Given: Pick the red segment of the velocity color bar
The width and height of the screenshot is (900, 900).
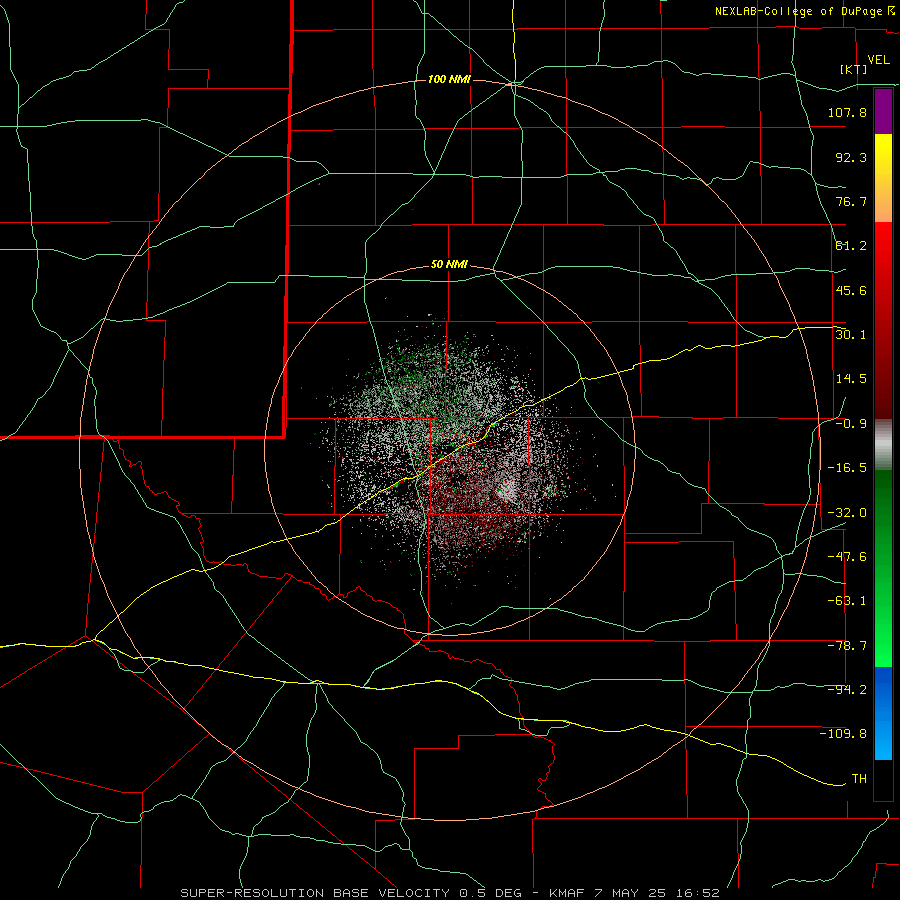Looking at the screenshot, I should click(x=883, y=320).
